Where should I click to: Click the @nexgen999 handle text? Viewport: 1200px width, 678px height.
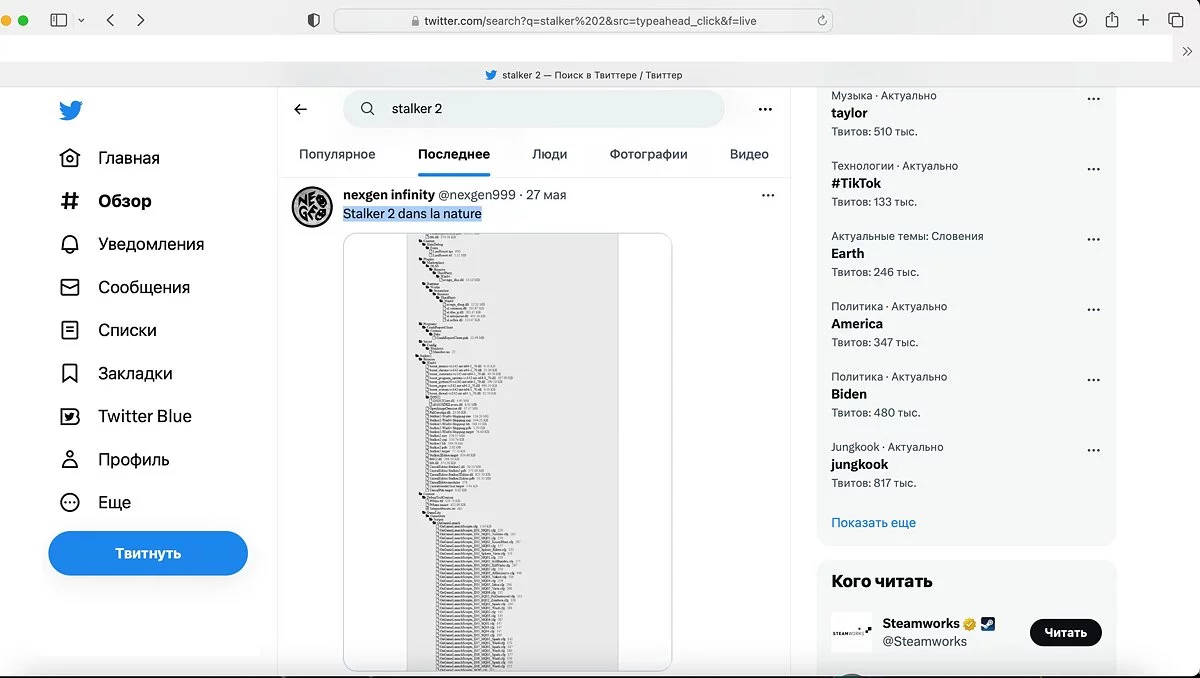point(477,194)
